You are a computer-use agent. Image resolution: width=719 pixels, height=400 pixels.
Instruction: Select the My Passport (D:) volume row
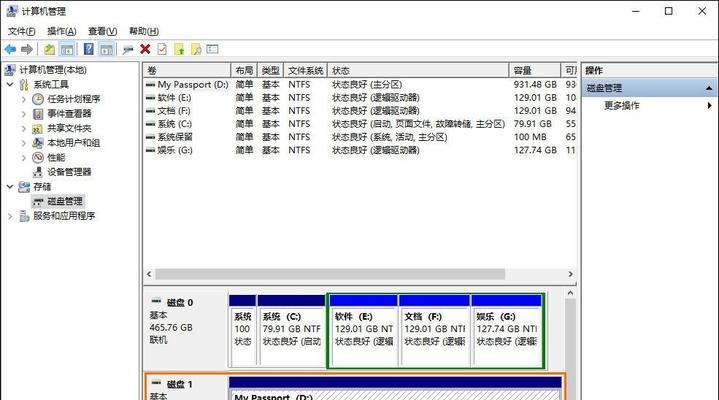[360, 84]
